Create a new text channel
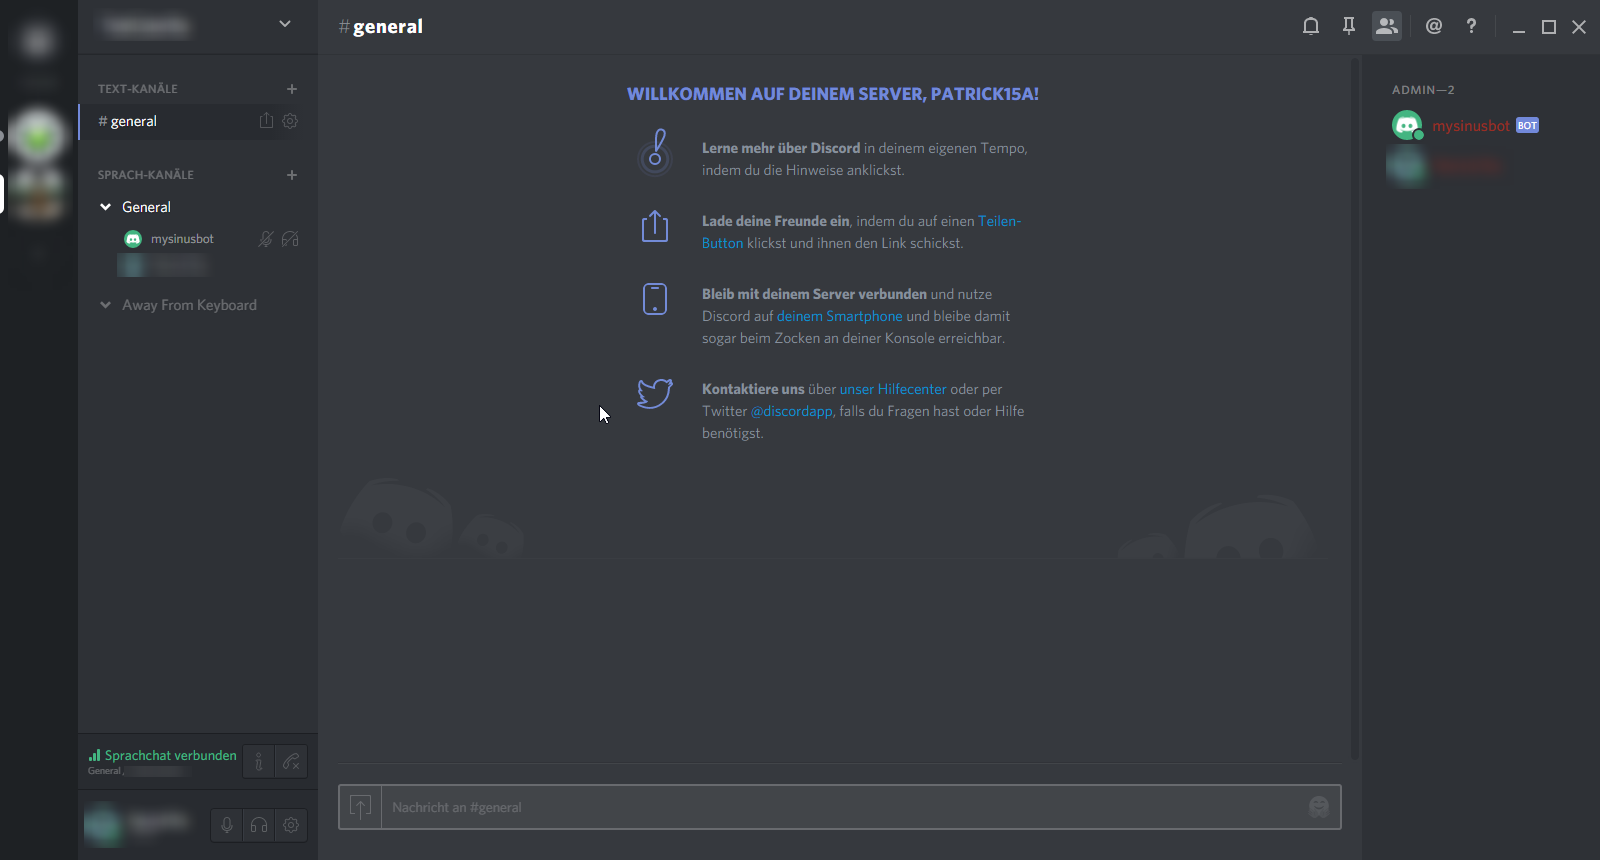The image size is (1600, 860). [292, 89]
